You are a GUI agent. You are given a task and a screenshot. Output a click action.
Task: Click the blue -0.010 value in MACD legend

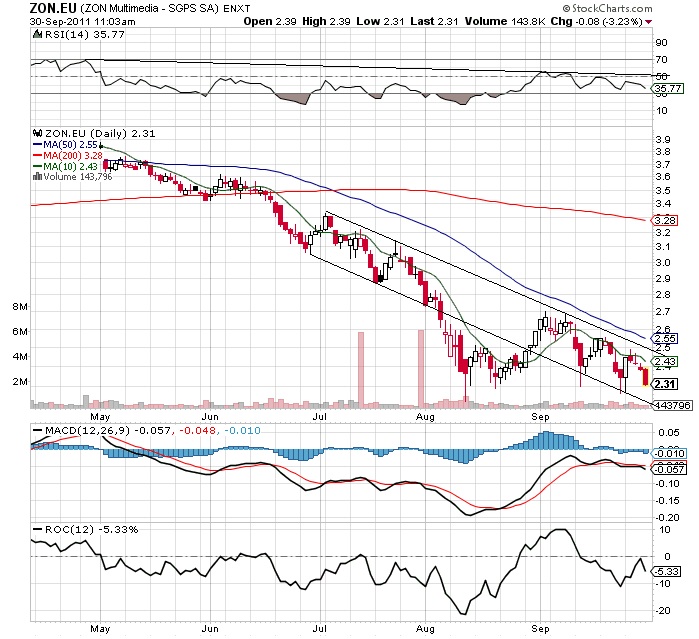pyautogui.click(x=242, y=430)
